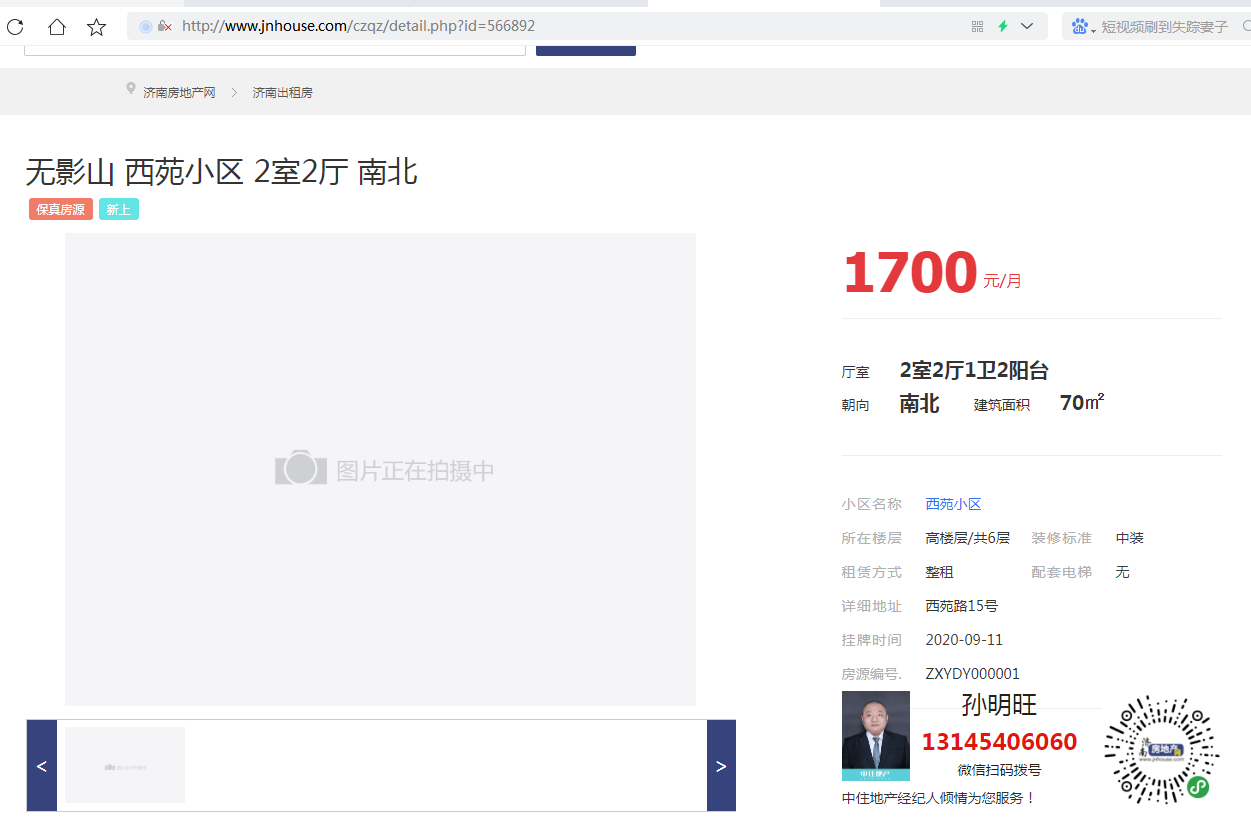Go to the browser home page icon
The width and height of the screenshot is (1251, 827).
[57, 27]
